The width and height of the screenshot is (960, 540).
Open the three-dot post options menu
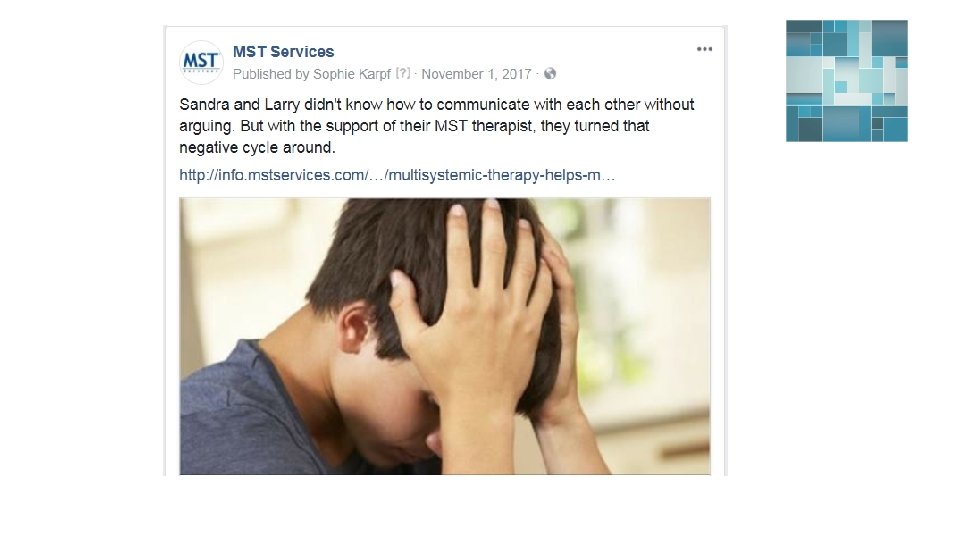tap(704, 49)
